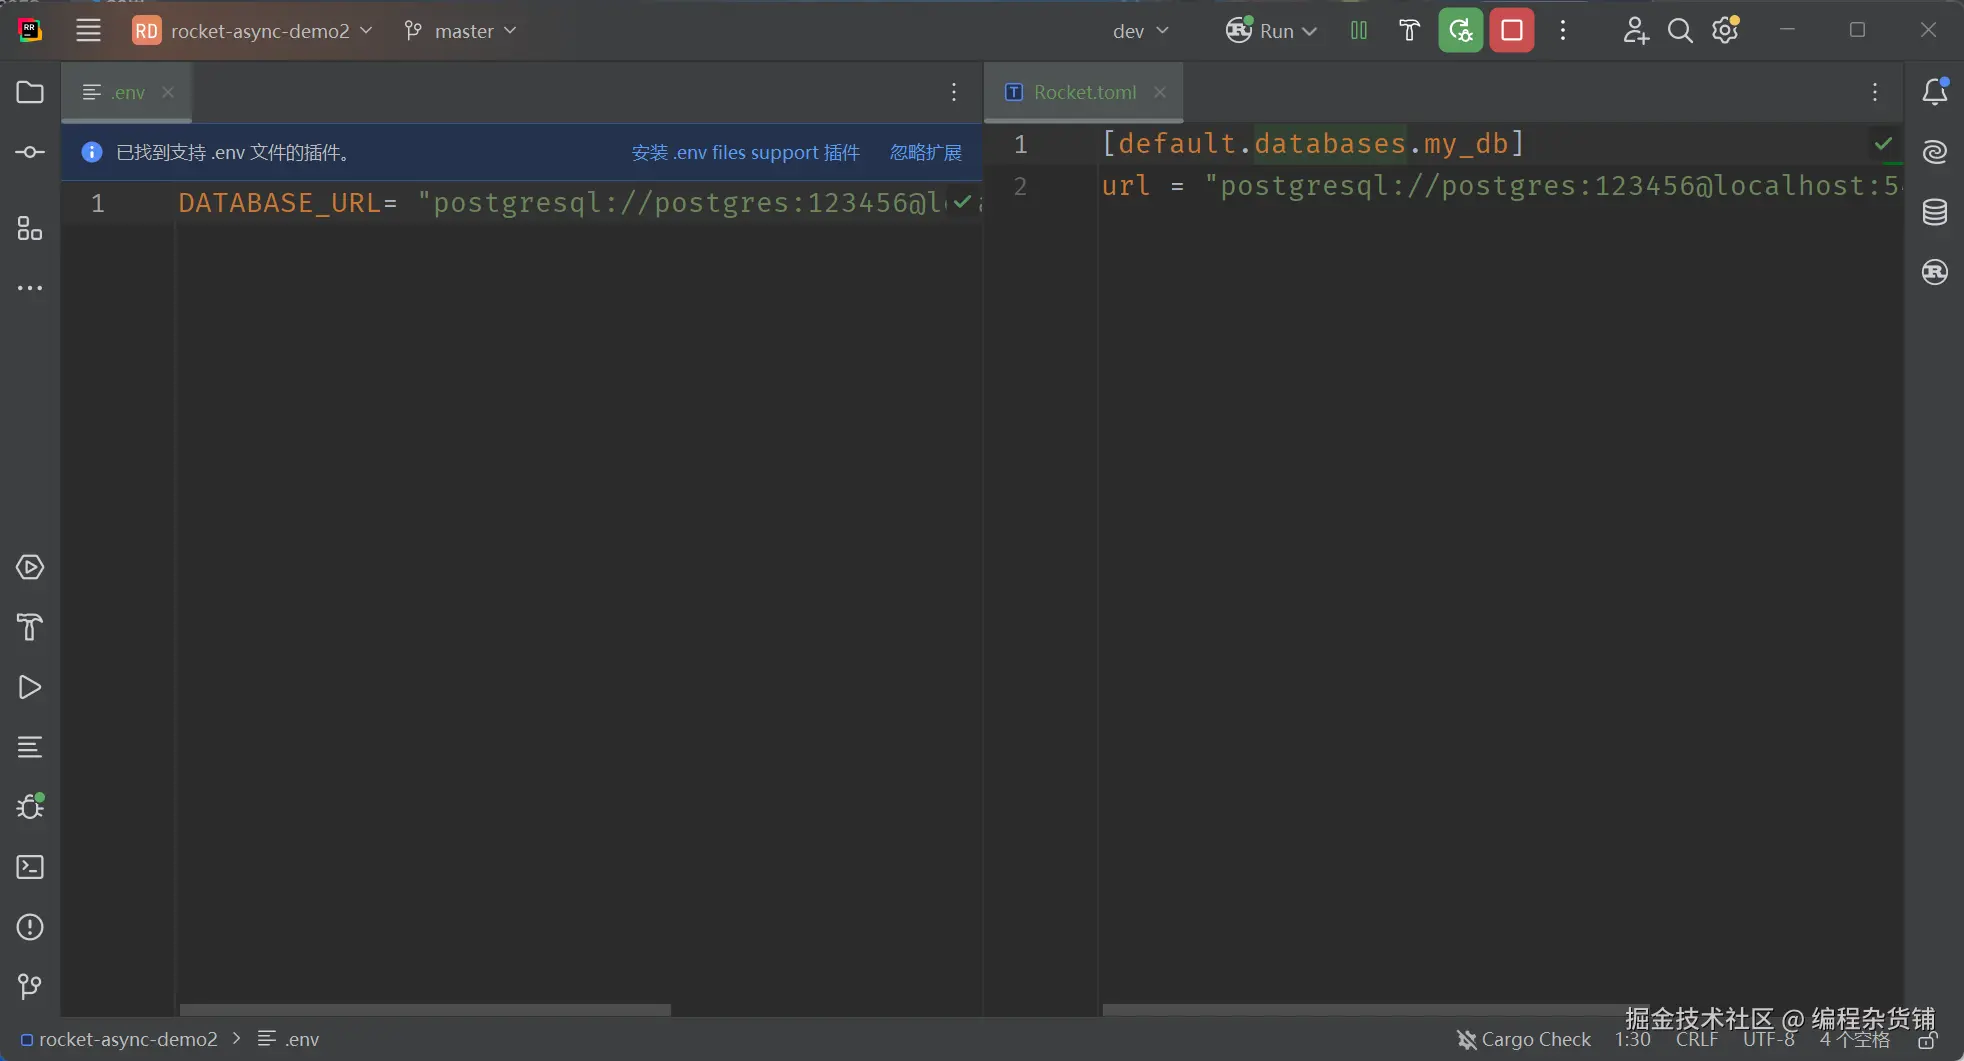1964x1061 pixels.
Task: Stop the running process
Action: (x=1512, y=30)
